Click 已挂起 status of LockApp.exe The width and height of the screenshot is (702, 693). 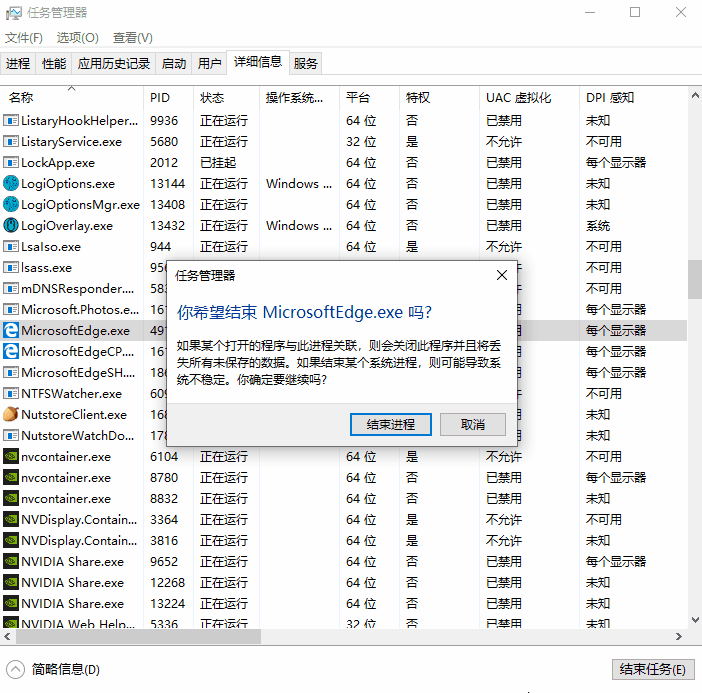(218, 163)
